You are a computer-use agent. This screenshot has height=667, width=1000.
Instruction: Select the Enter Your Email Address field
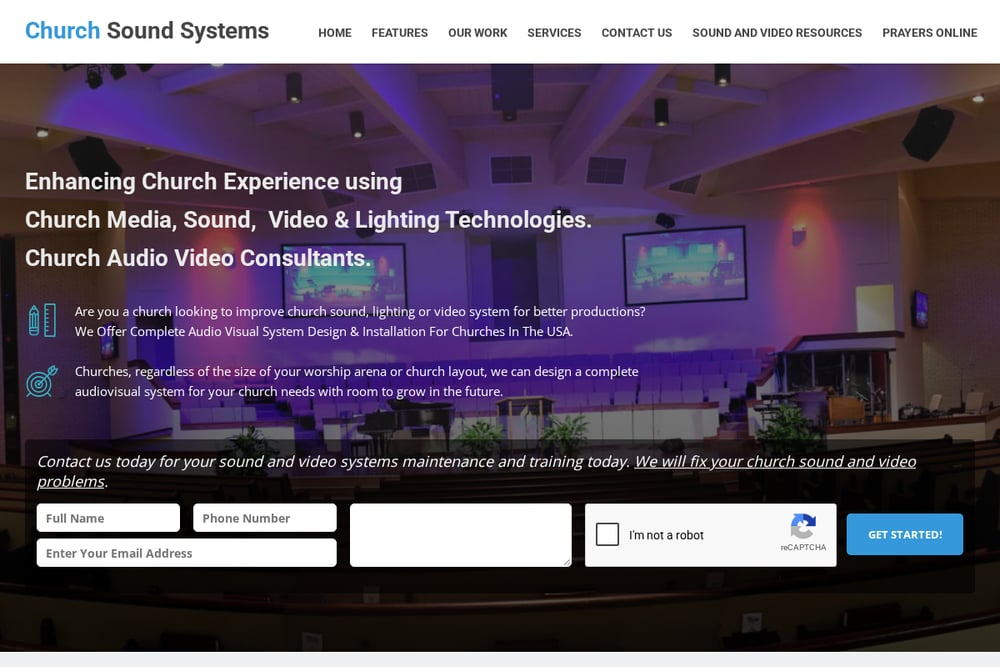(187, 553)
